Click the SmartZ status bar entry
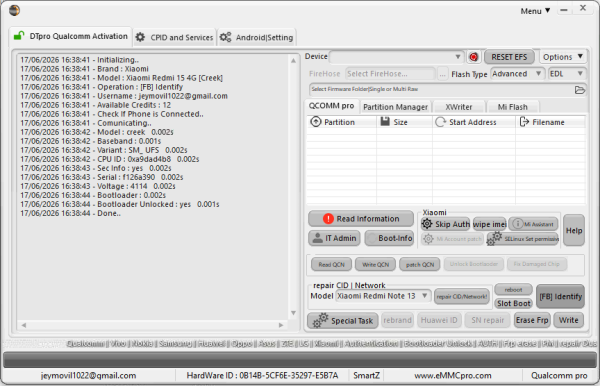This screenshot has width=600, height=386. coord(366,376)
